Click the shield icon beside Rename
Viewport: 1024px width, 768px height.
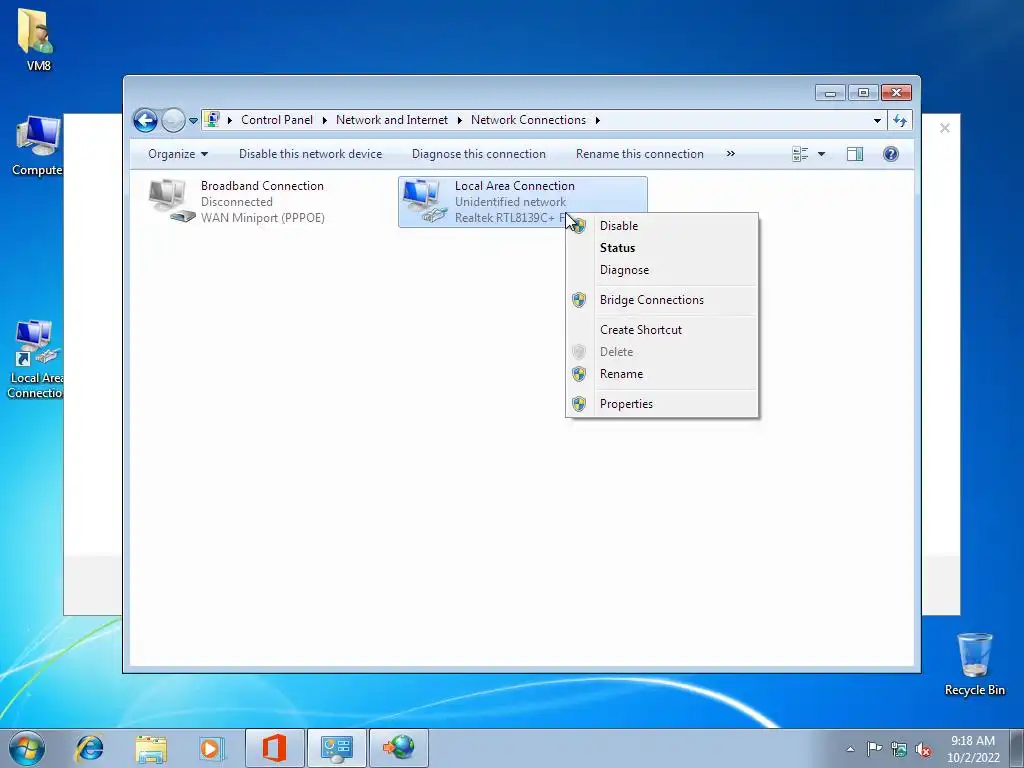tap(579, 374)
